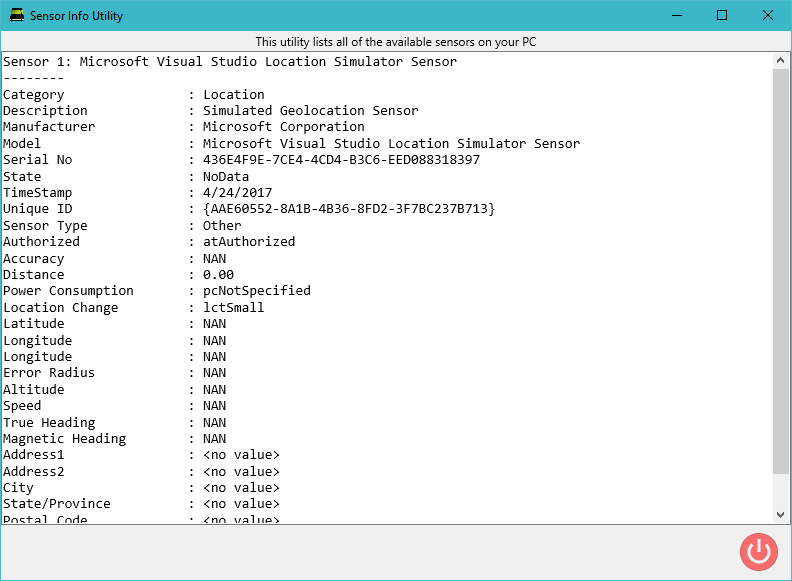The width and height of the screenshot is (792, 581).
Task: Click the Magnetic Heading label
Action: (x=65, y=439)
